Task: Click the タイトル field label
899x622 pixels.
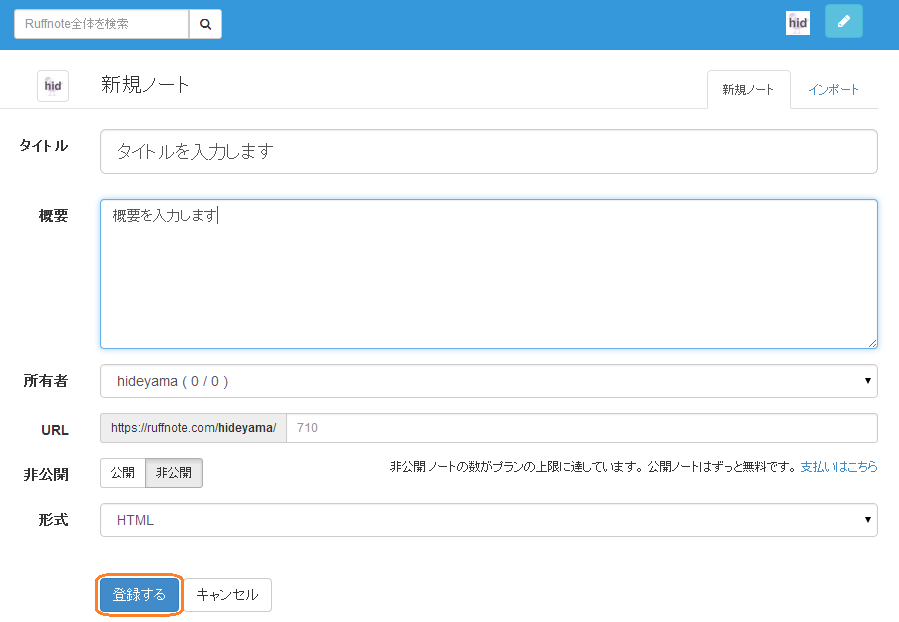Action: pyautogui.click(x=44, y=146)
